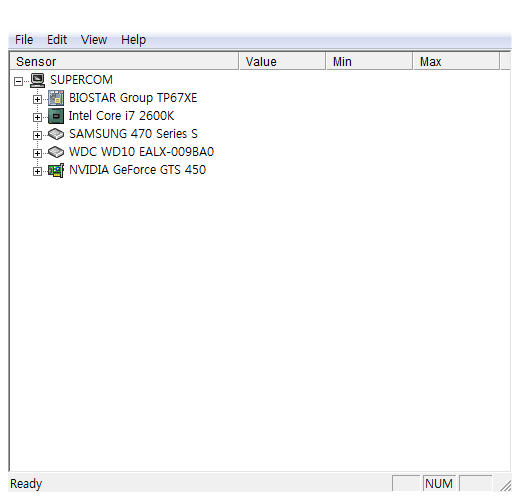Expand the NVIDIA GeForce GTS 450 node
Screen dimensions: 520x500
click(37, 171)
